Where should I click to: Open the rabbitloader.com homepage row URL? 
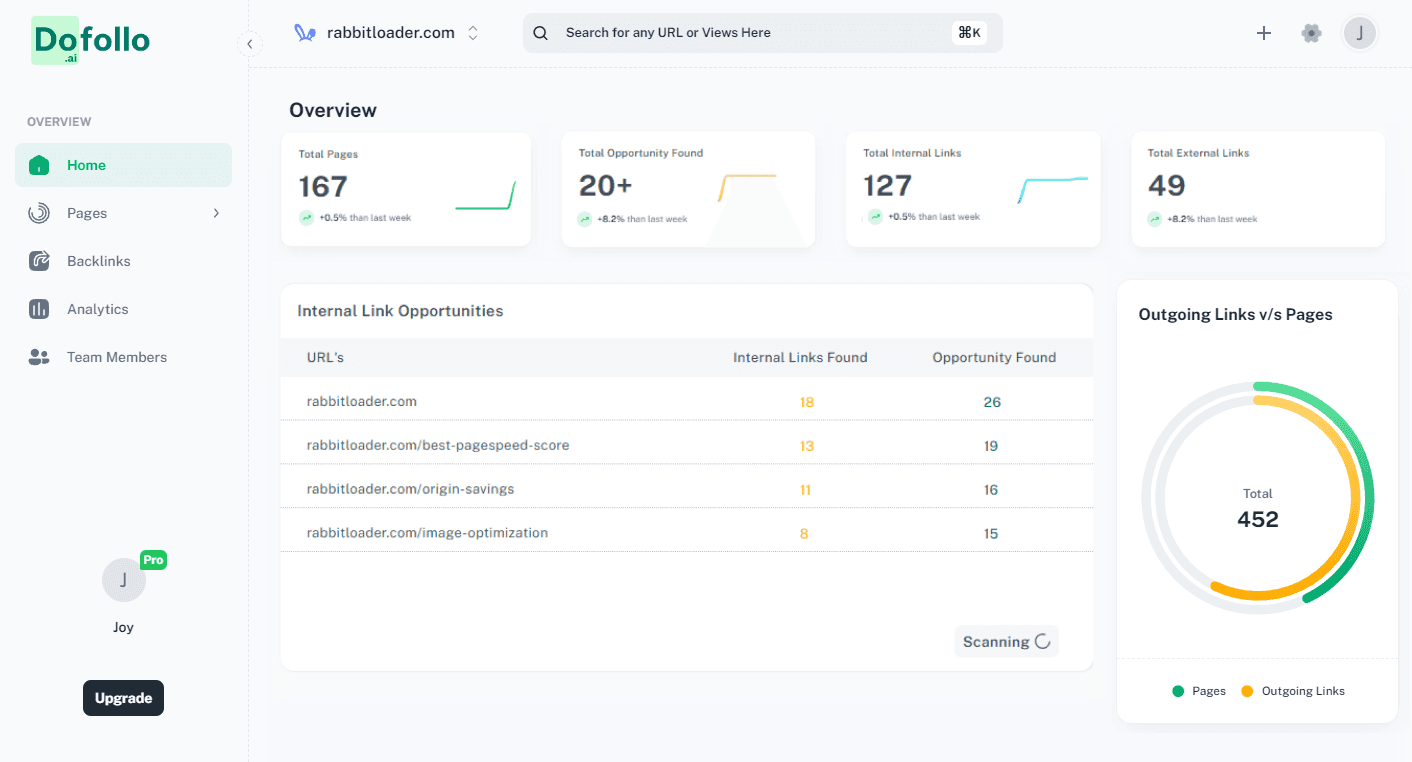tap(362, 401)
